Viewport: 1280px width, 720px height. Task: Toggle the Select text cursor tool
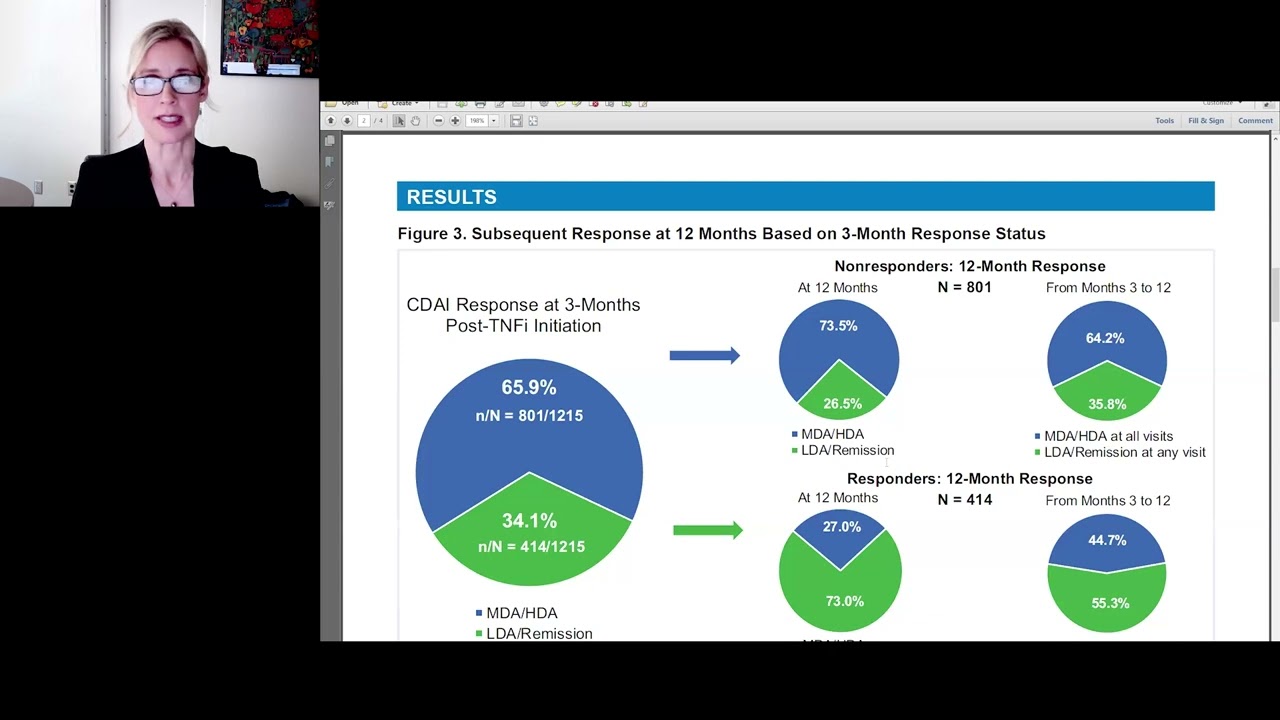point(399,121)
